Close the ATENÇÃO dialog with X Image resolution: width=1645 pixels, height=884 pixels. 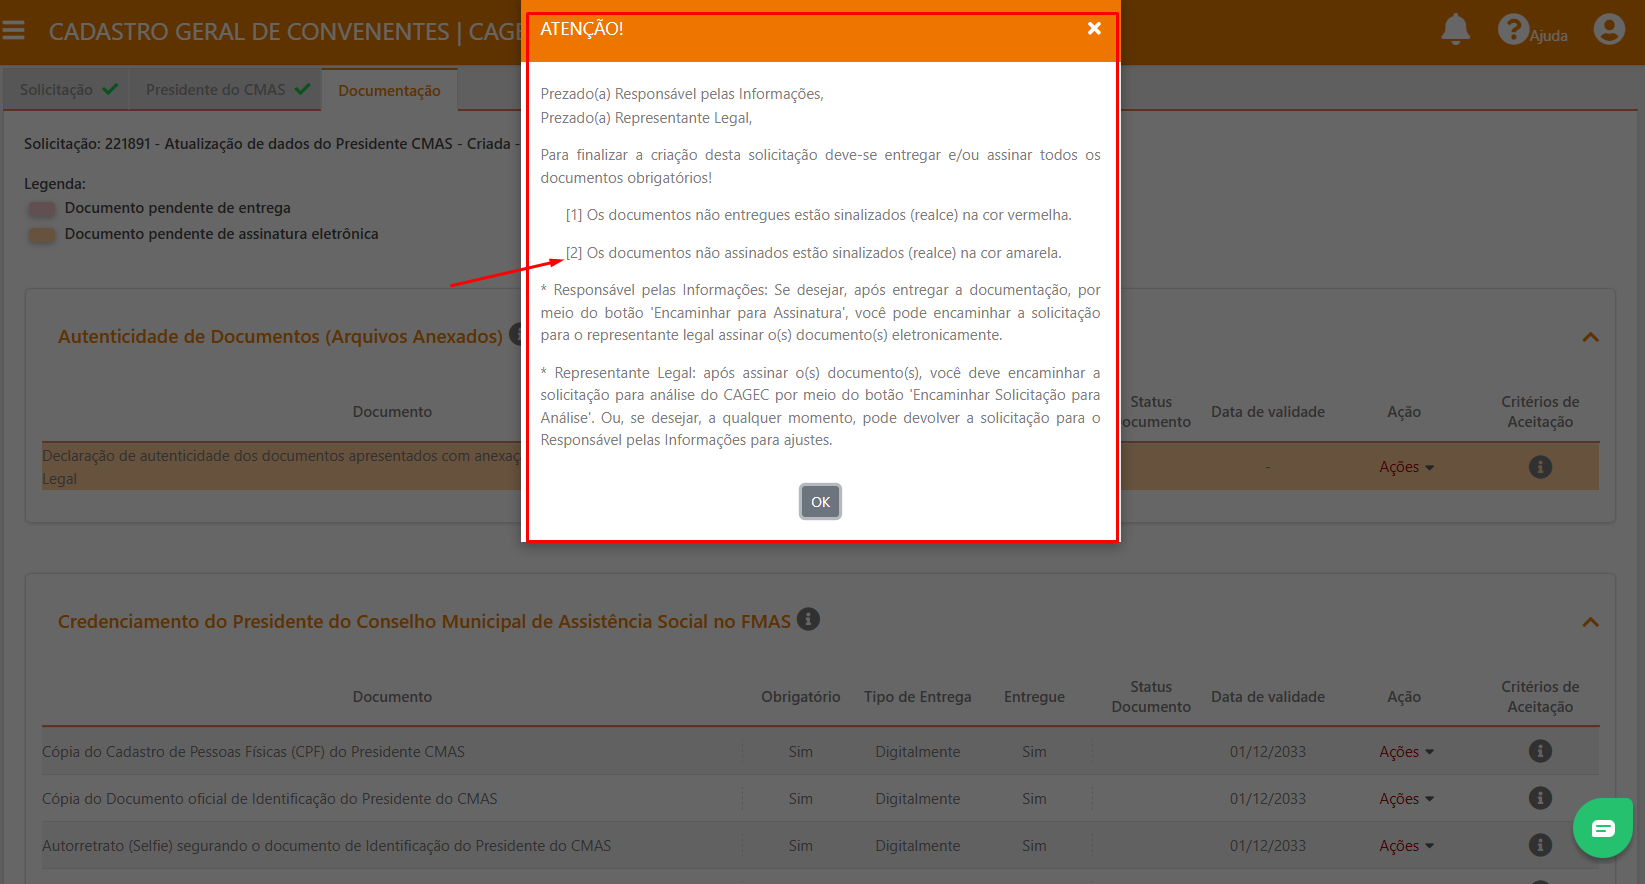(1094, 29)
